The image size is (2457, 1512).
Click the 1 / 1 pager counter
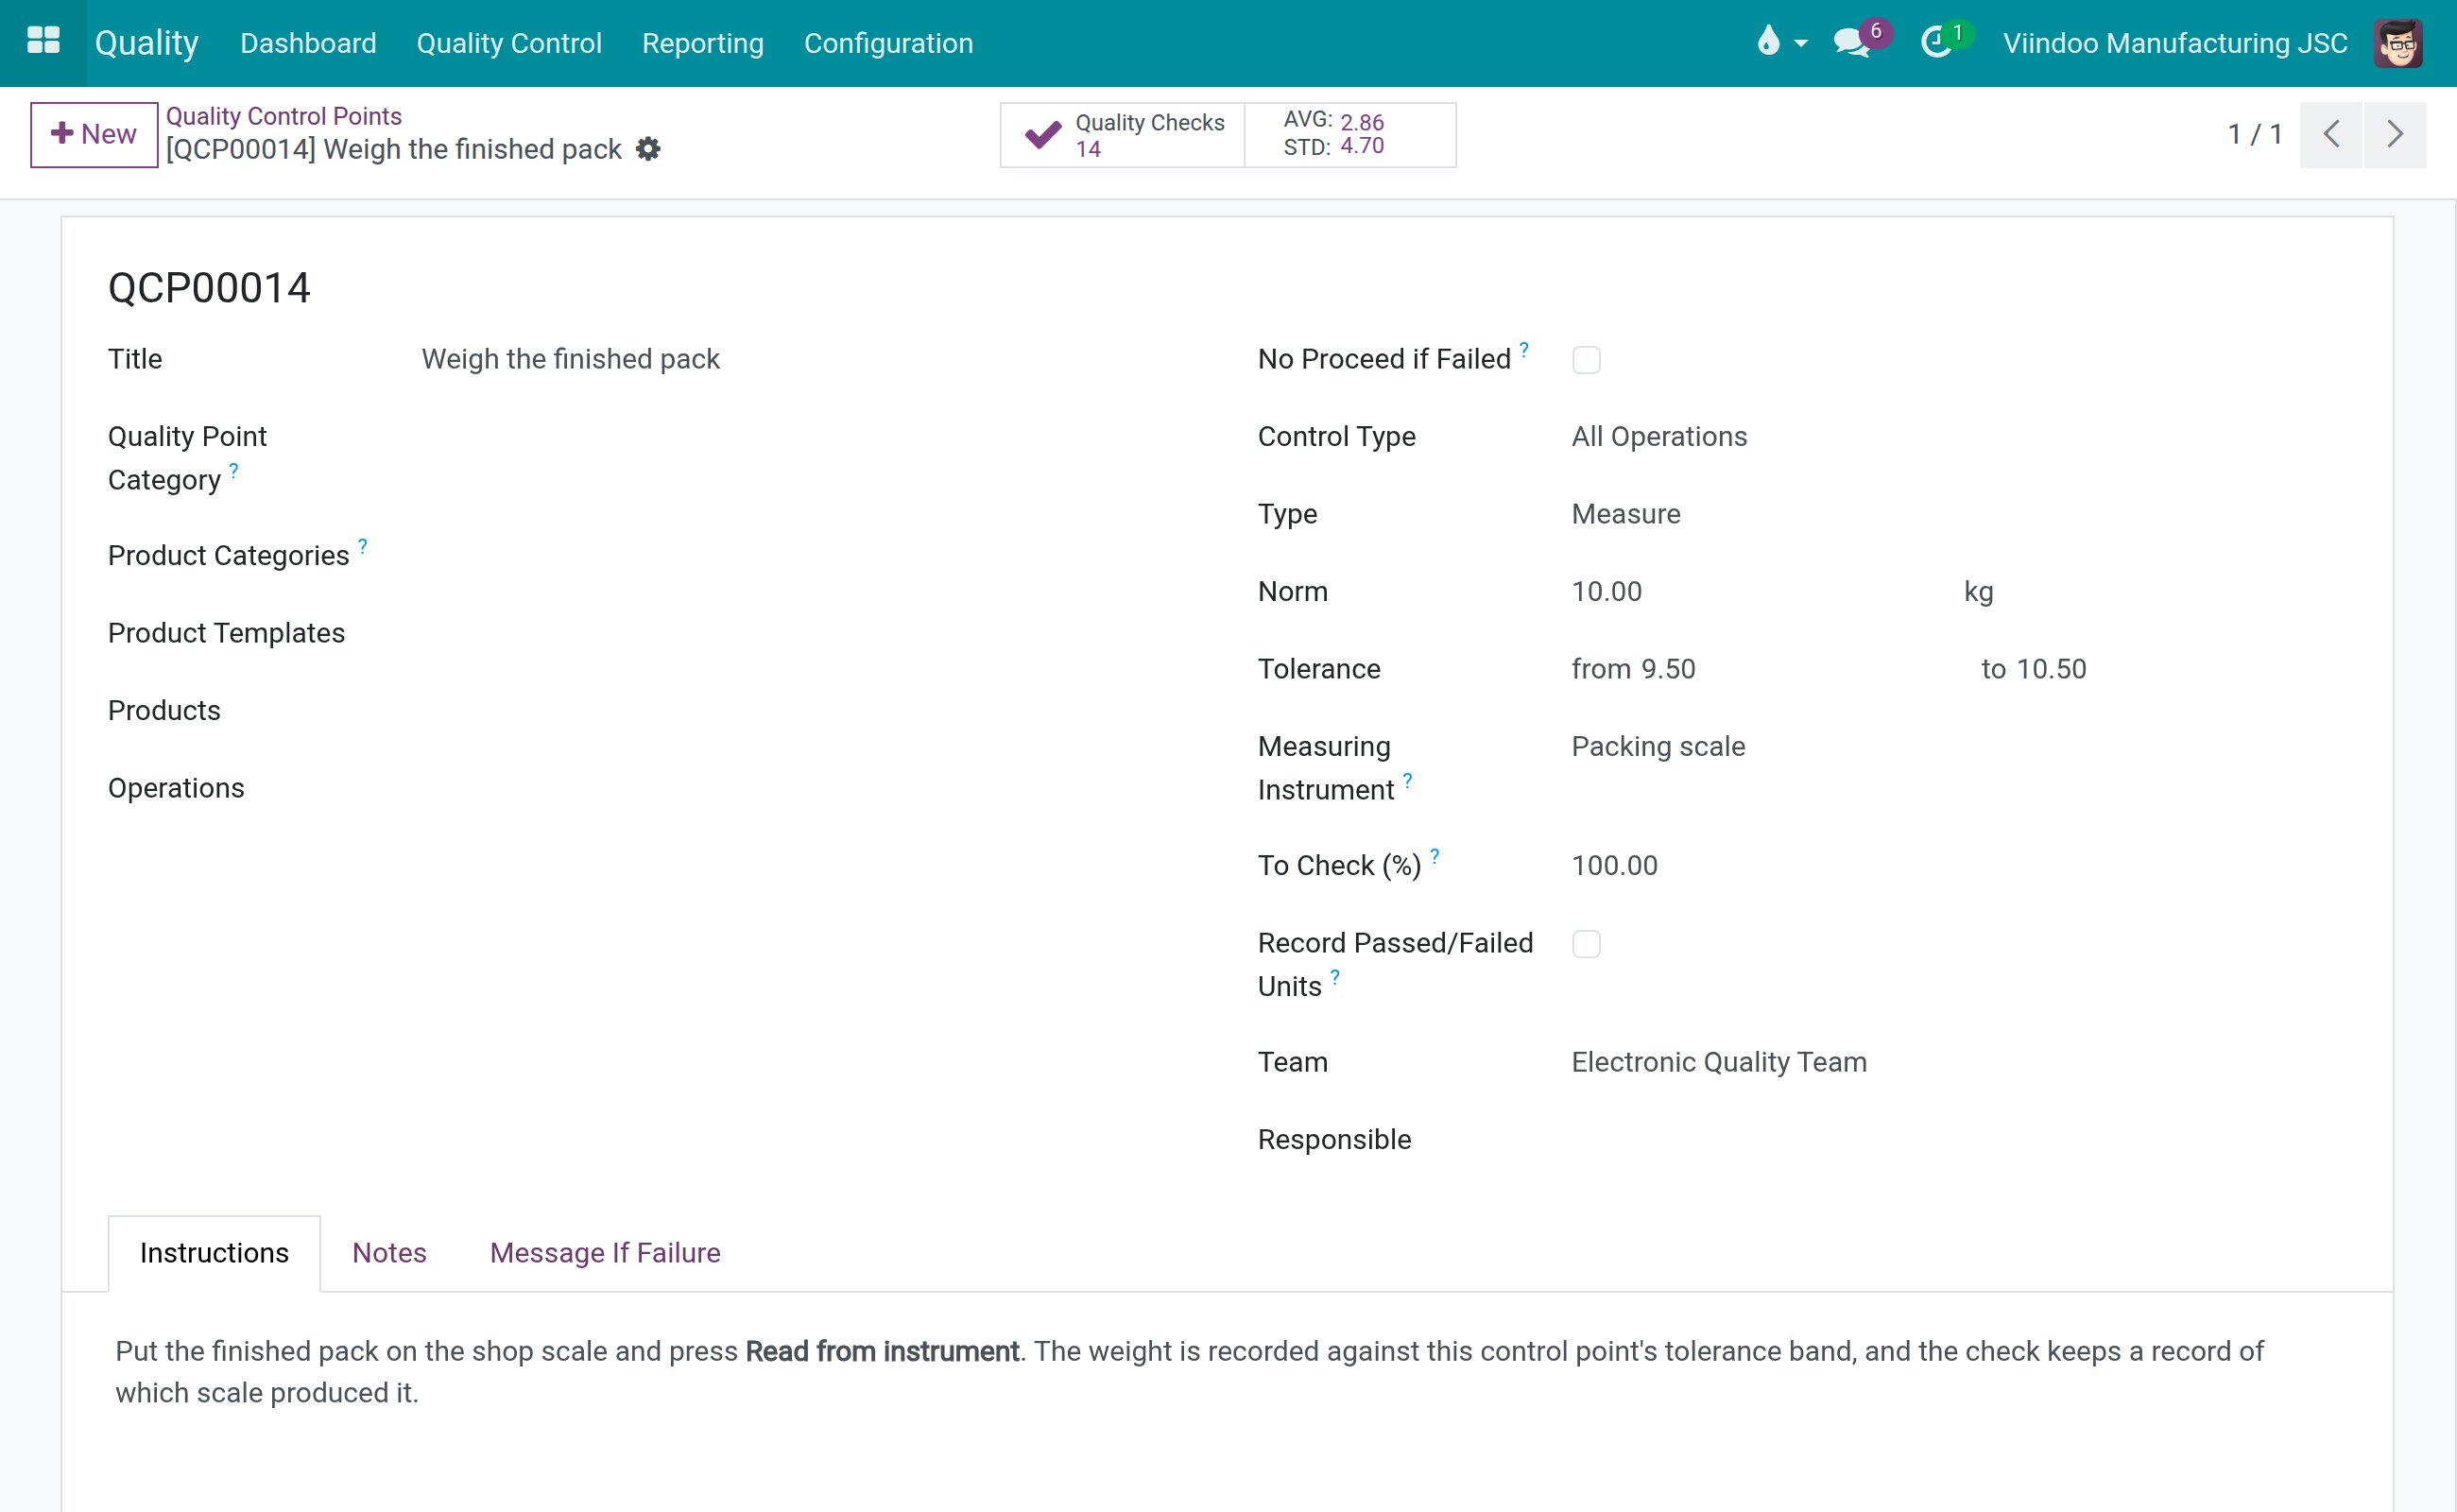(2254, 134)
